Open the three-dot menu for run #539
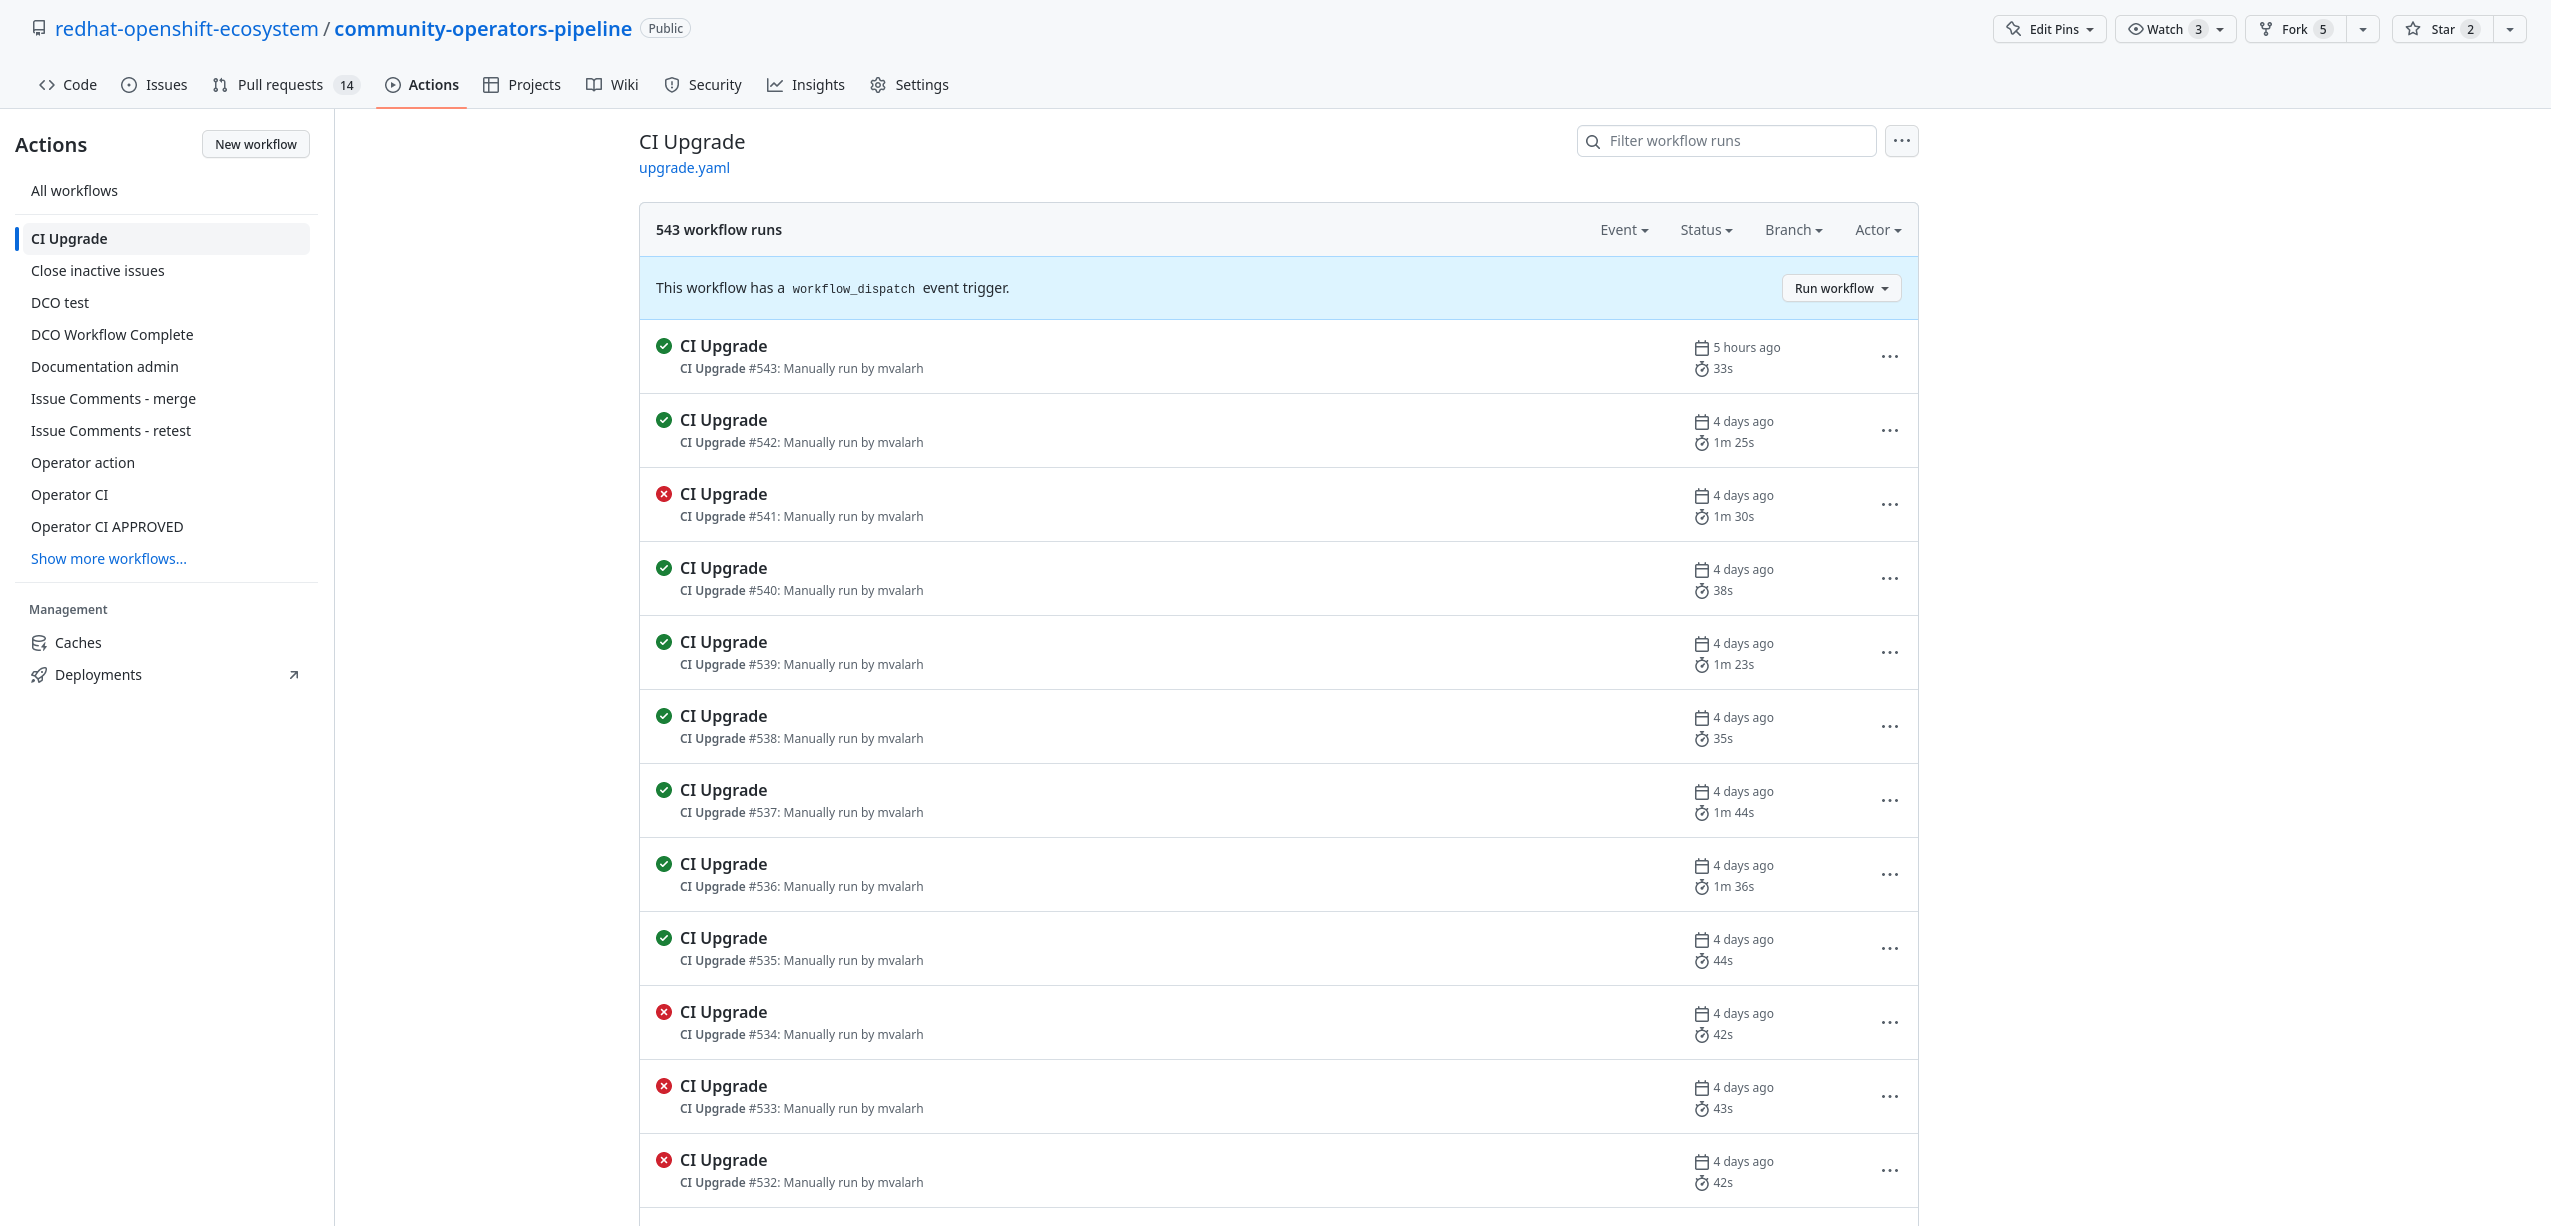The width and height of the screenshot is (2551, 1226). click(x=1889, y=652)
